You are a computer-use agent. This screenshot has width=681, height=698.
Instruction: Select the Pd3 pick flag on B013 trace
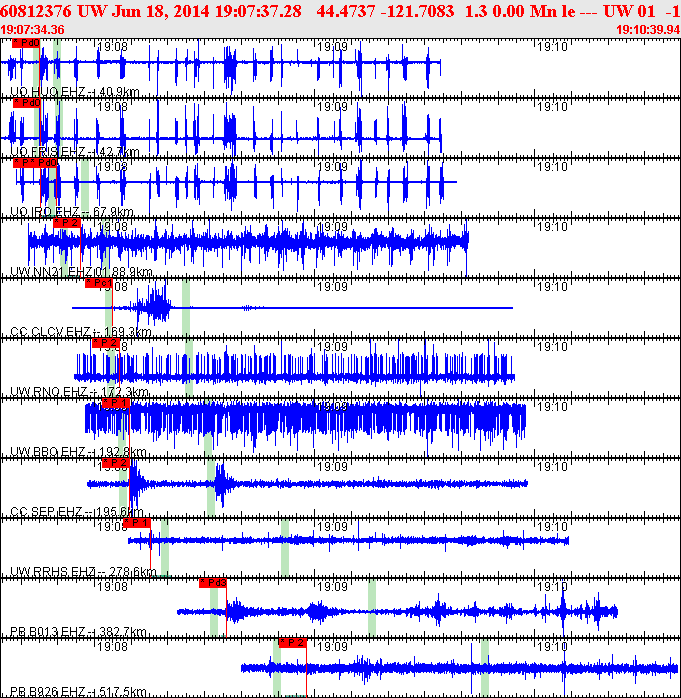[213, 583]
